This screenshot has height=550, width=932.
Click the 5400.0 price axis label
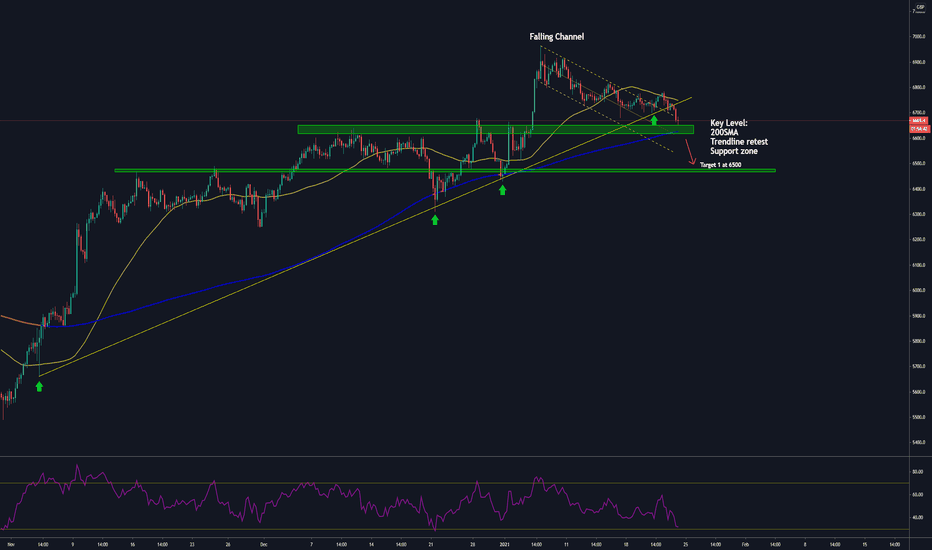(x=918, y=442)
